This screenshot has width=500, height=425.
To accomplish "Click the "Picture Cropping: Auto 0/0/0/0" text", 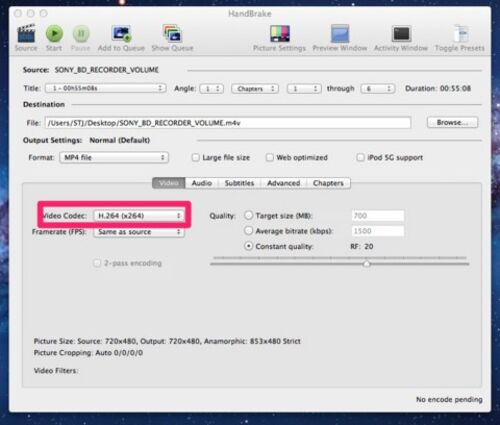I will (x=88, y=353).
